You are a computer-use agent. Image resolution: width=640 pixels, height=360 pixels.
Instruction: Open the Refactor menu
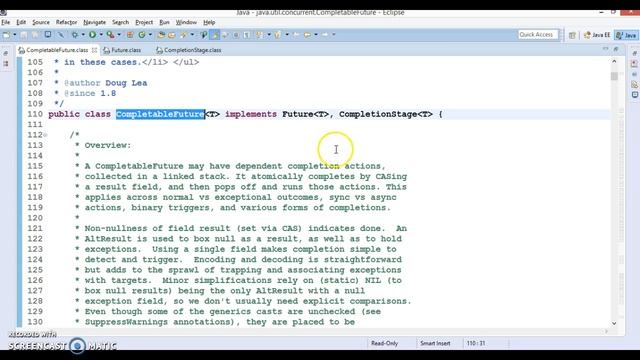[x=67, y=22]
